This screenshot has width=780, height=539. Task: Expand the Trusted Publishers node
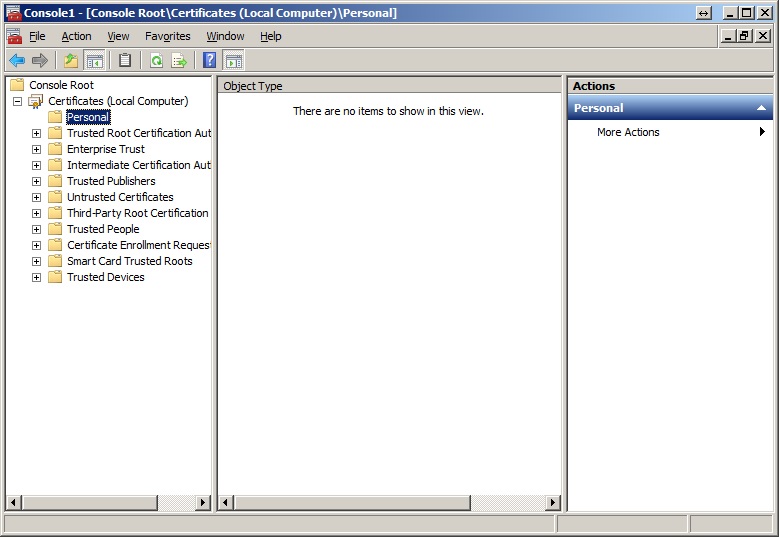[x=36, y=181]
